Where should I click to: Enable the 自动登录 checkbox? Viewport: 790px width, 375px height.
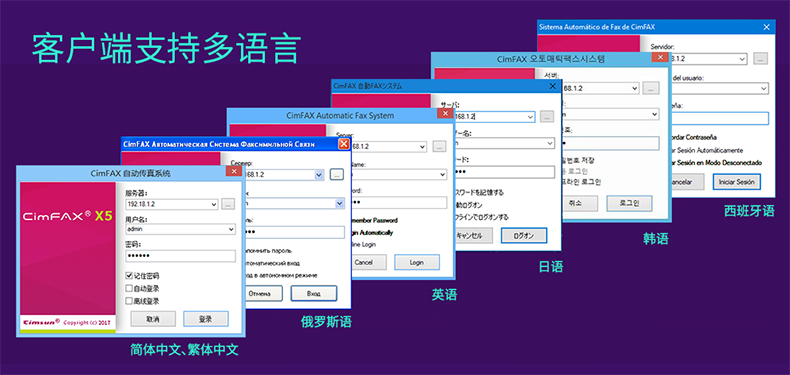[x=129, y=289]
